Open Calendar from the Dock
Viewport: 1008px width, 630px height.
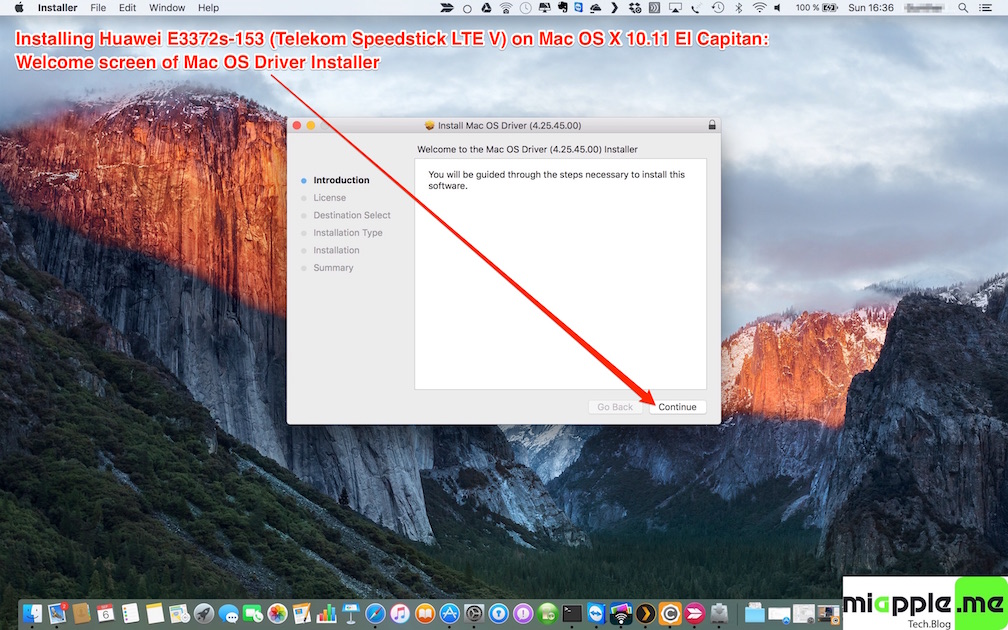(x=105, y=613)
